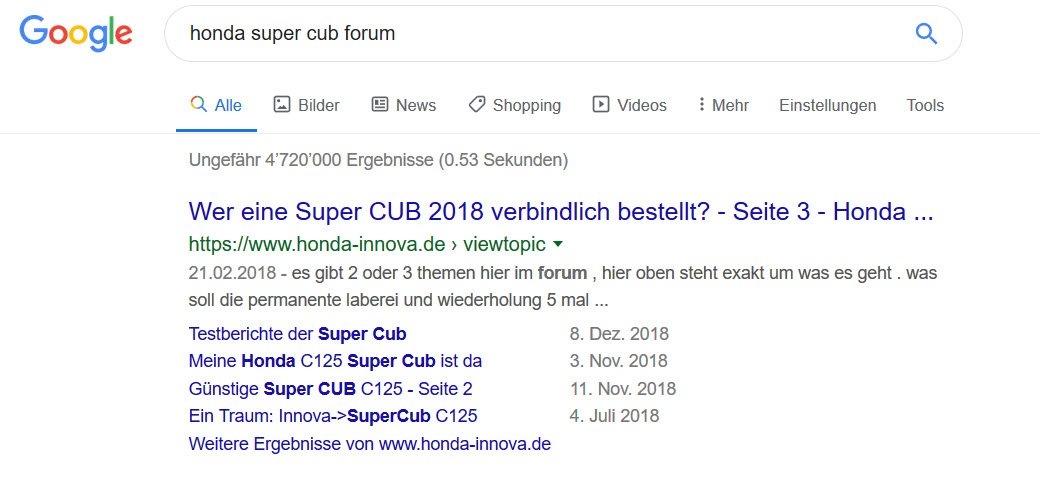This screenshot has width=1040, height=478.
Task: Switch to the Bilder tab
Action: point(318,105)
